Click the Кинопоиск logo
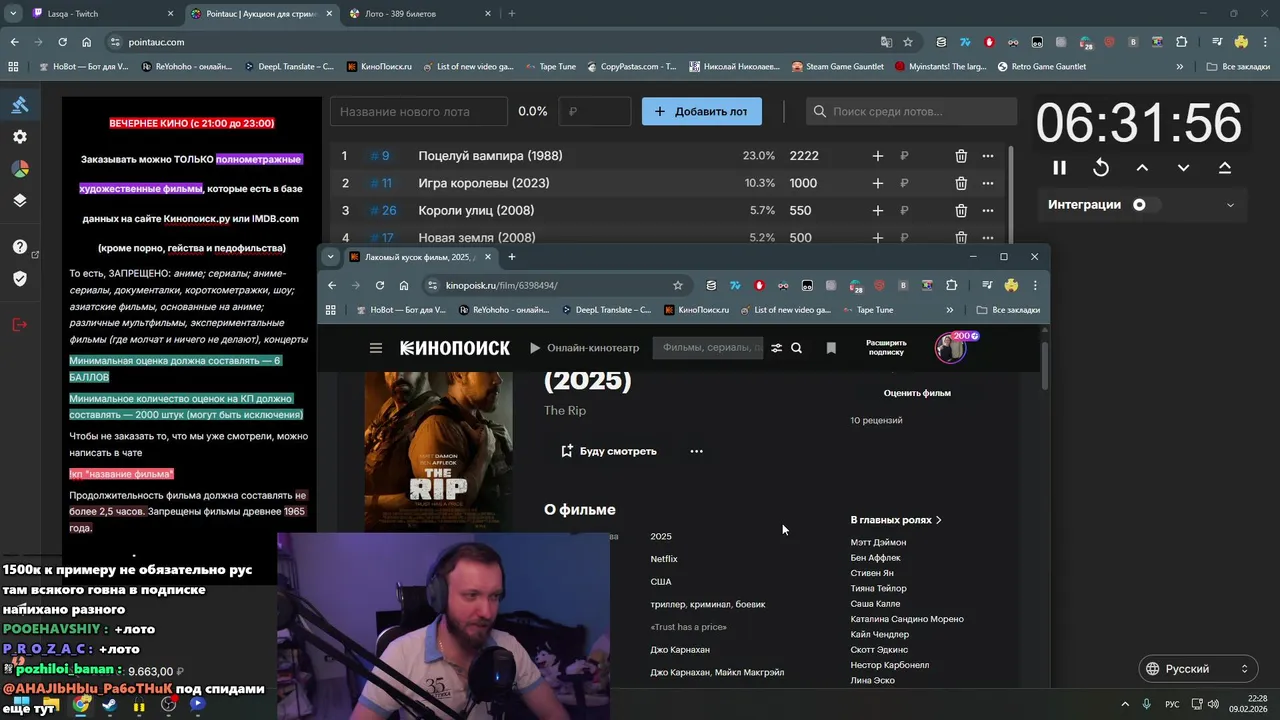Screen dimensions: 1280x720 point(455,348)
